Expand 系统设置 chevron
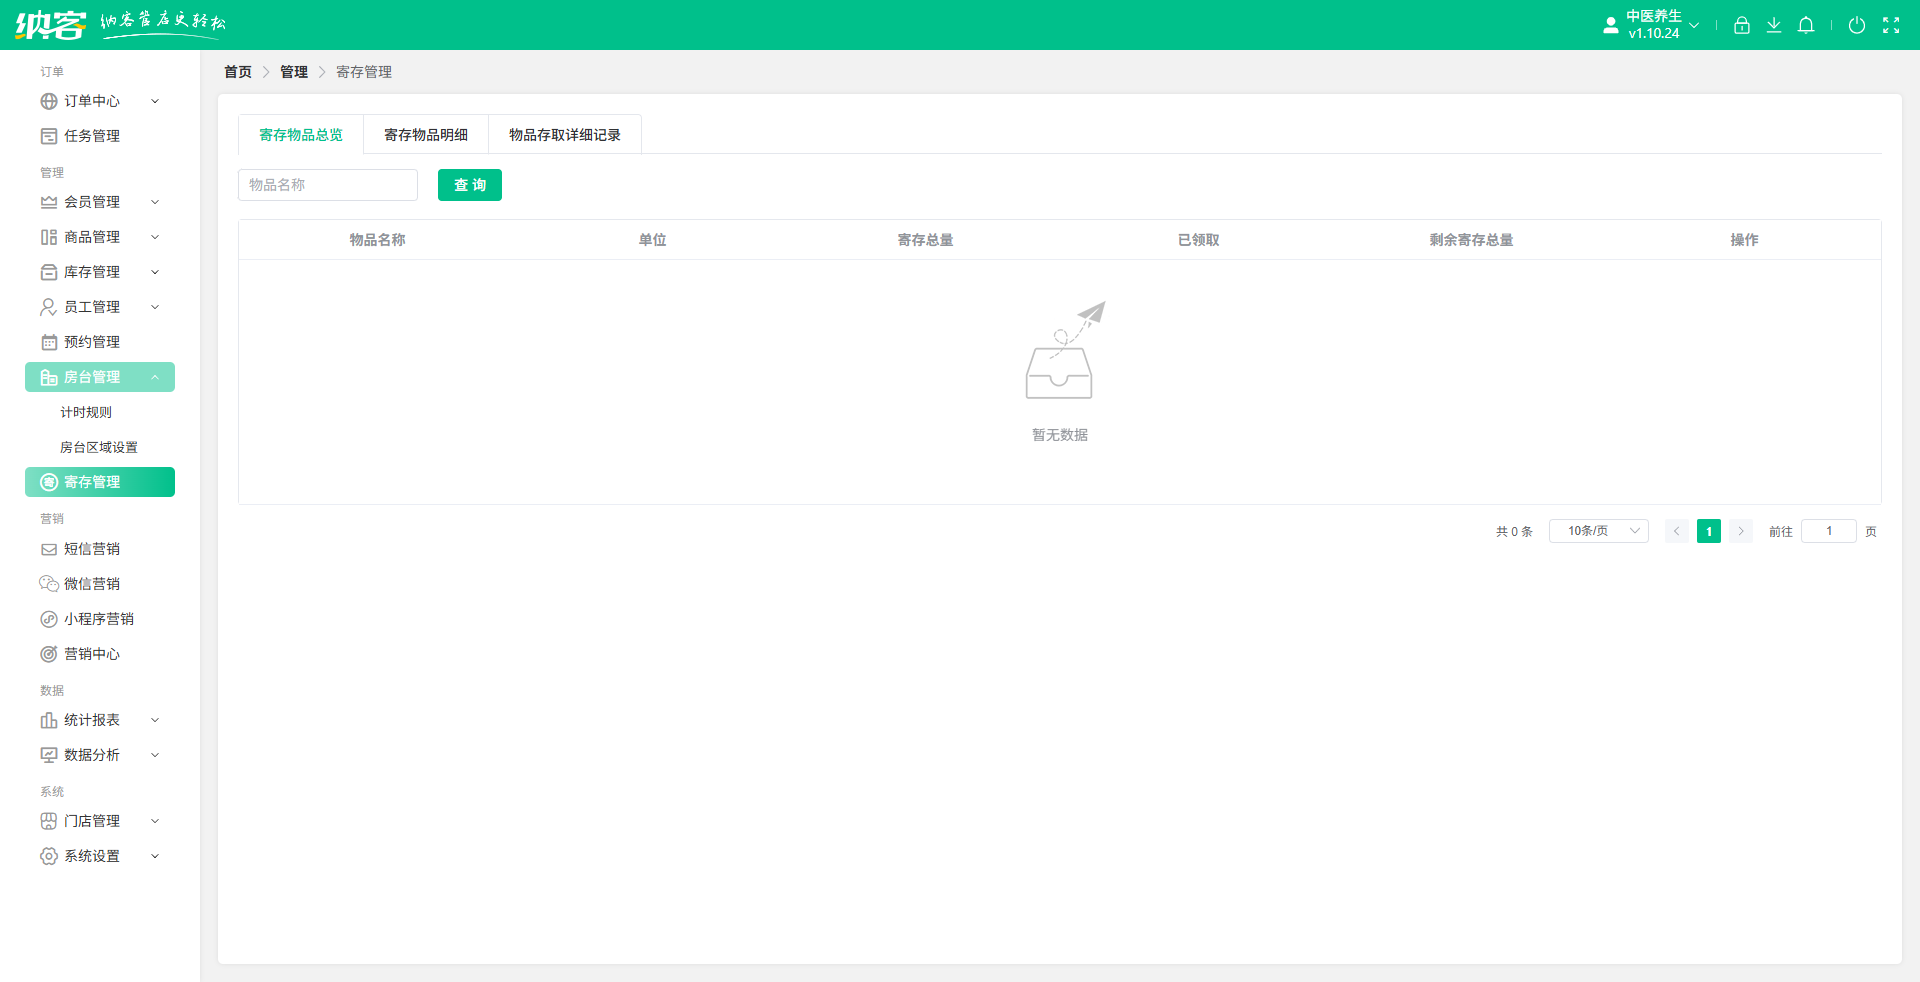The width and height of the screenshot is (1920, 982). point(155,856)
